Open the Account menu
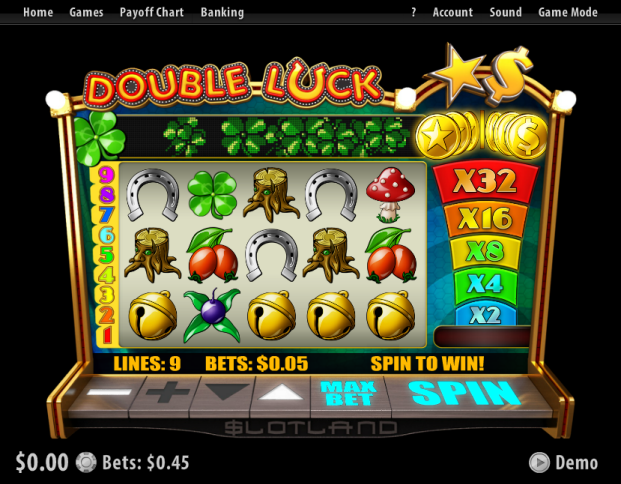 (x=453, y=12)
